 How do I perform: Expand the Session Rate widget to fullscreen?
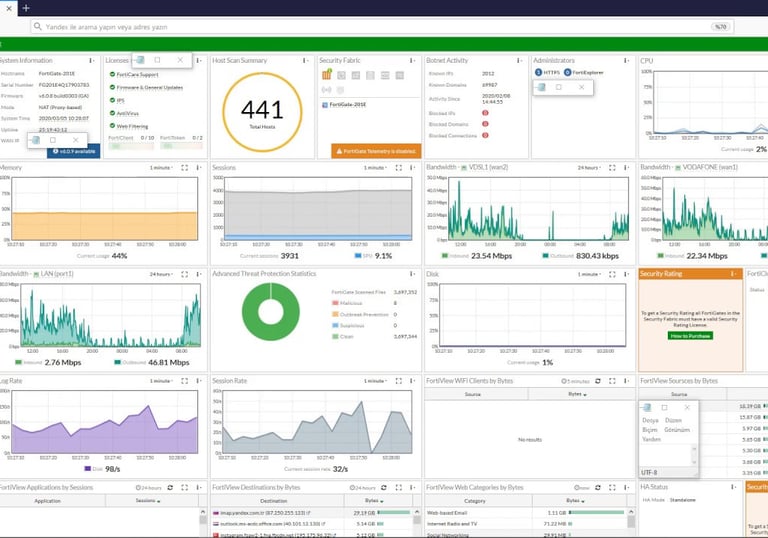[399, 381]
